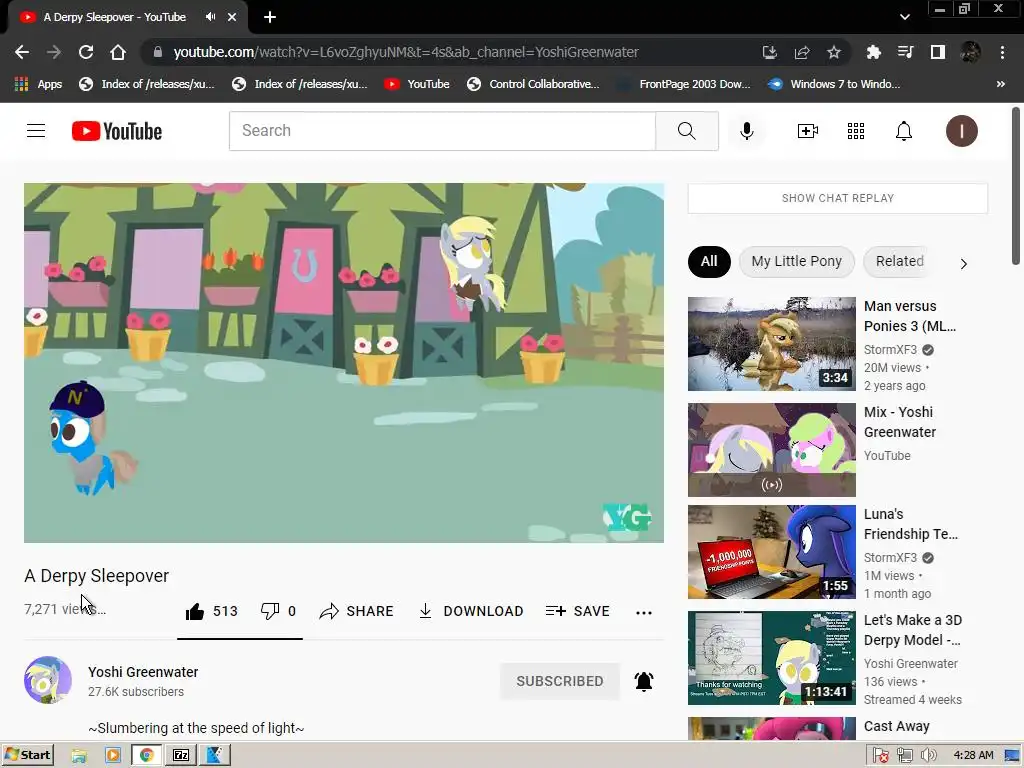Click SHOW CHAT REPLAY

pos(837,198)
